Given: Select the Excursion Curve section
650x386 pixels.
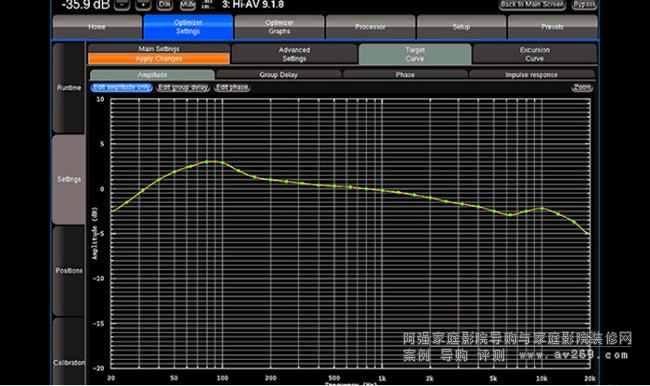Looking at the screenshot, I should (535, 54).
